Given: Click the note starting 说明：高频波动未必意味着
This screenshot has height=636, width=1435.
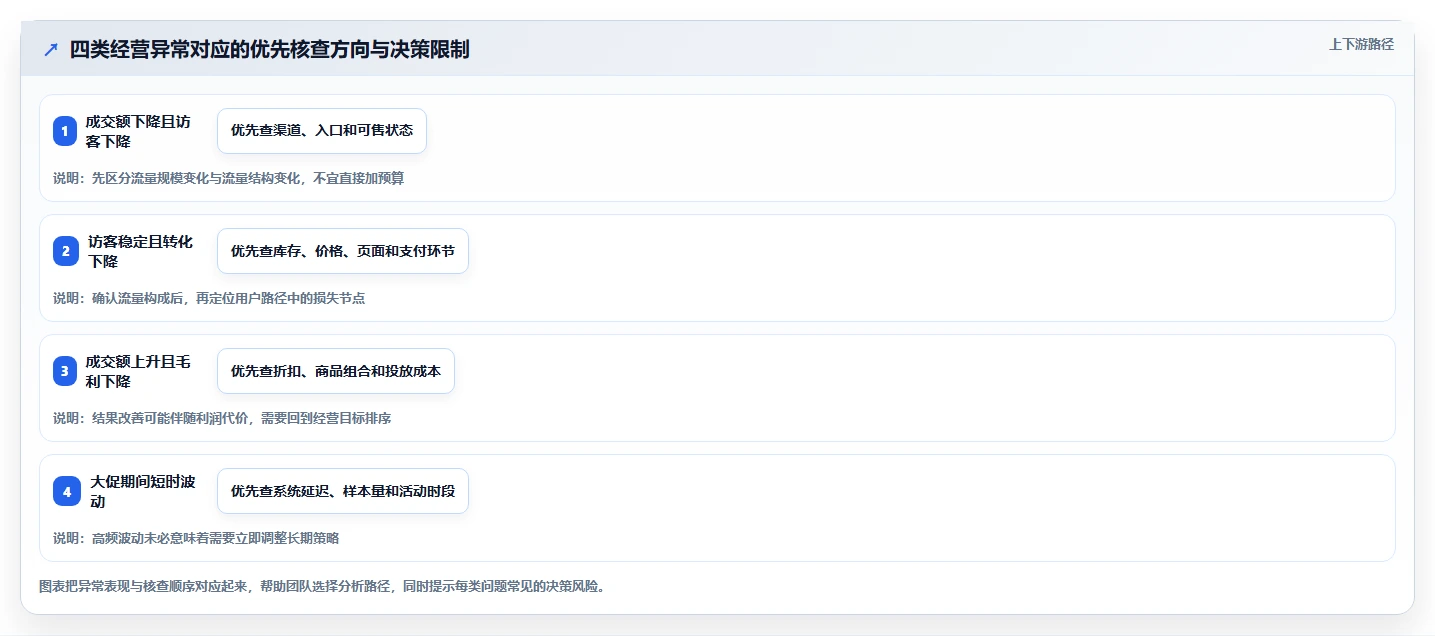Looking at the screenshot, I should pos(196,539).
